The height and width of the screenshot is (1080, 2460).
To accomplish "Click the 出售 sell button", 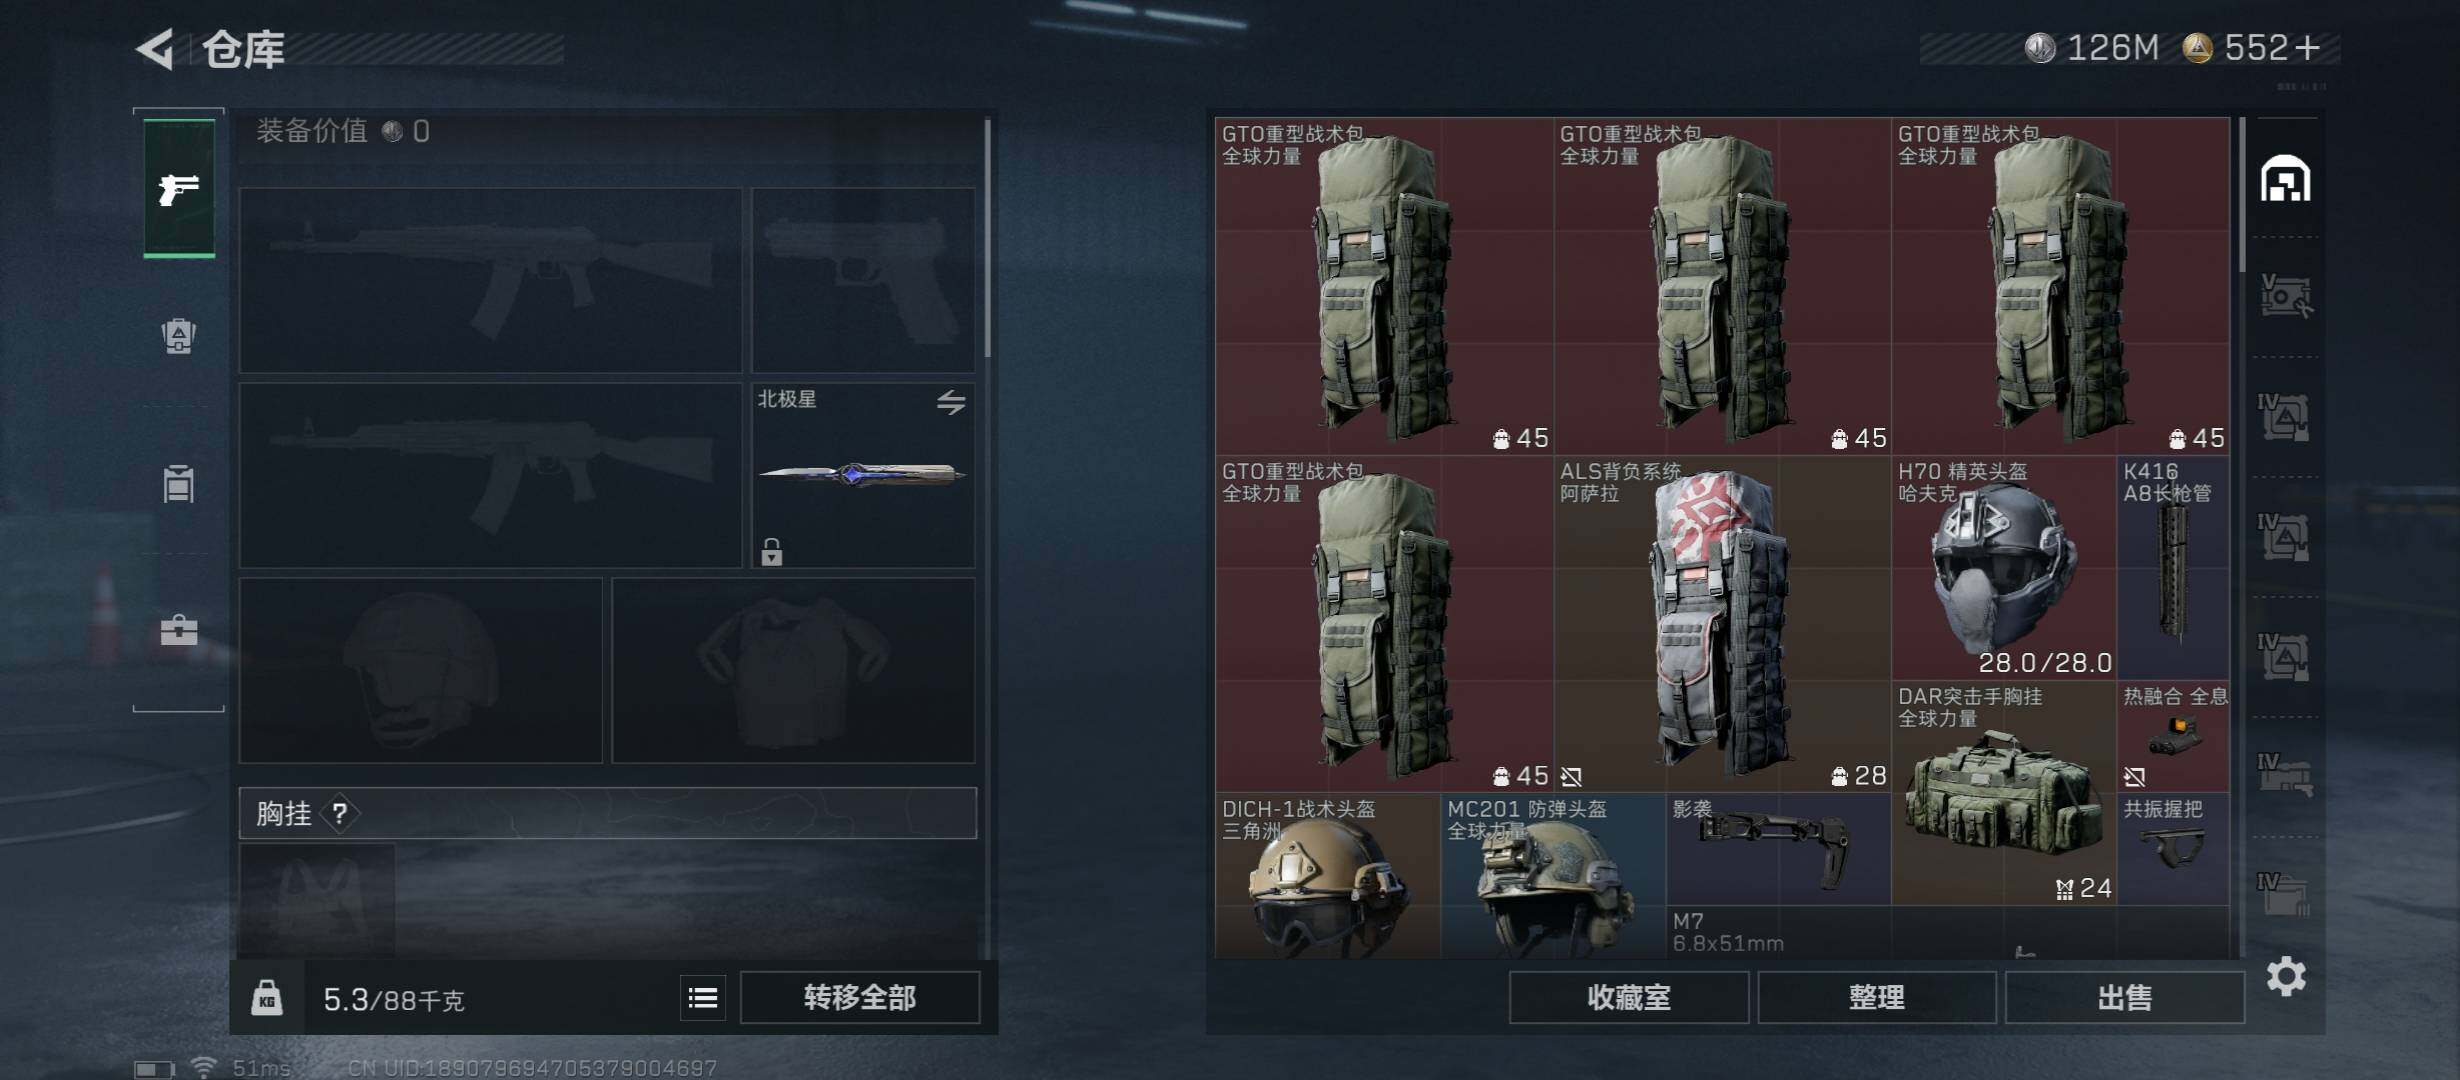I will (2125, 997).
